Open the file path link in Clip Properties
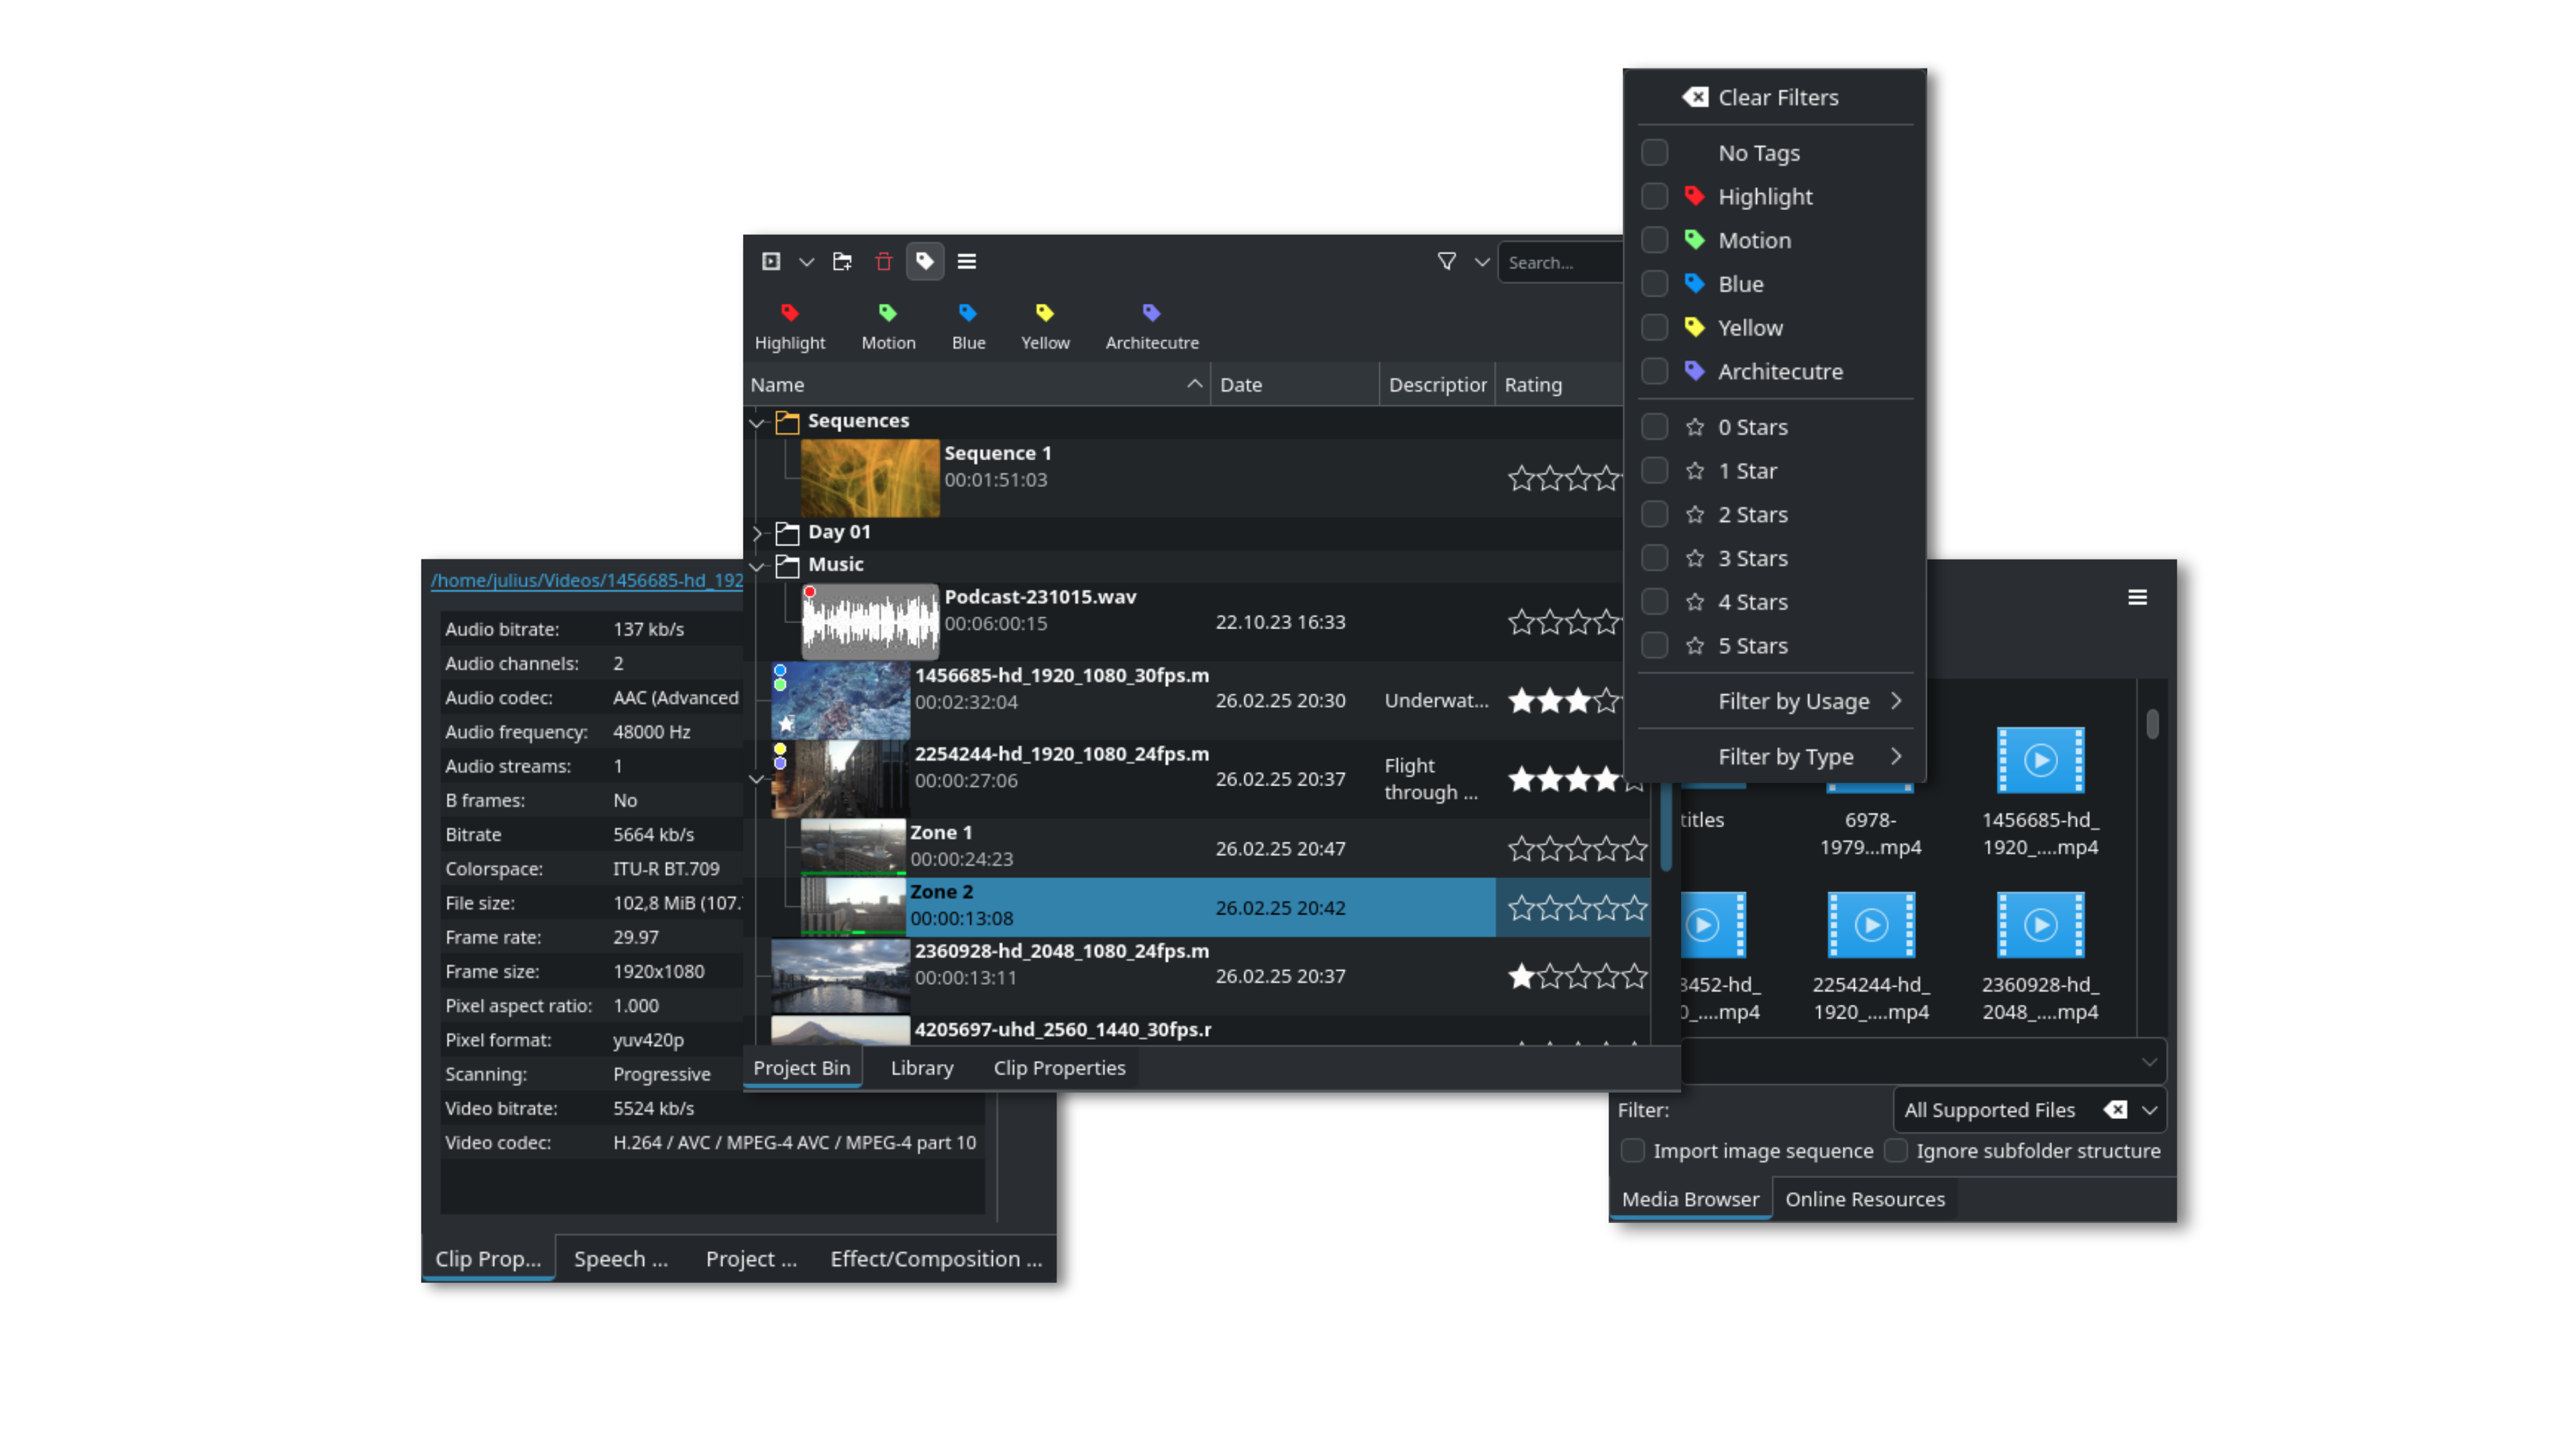Viewport: 2576px width, 1449px height. click(x=587, y=580)
